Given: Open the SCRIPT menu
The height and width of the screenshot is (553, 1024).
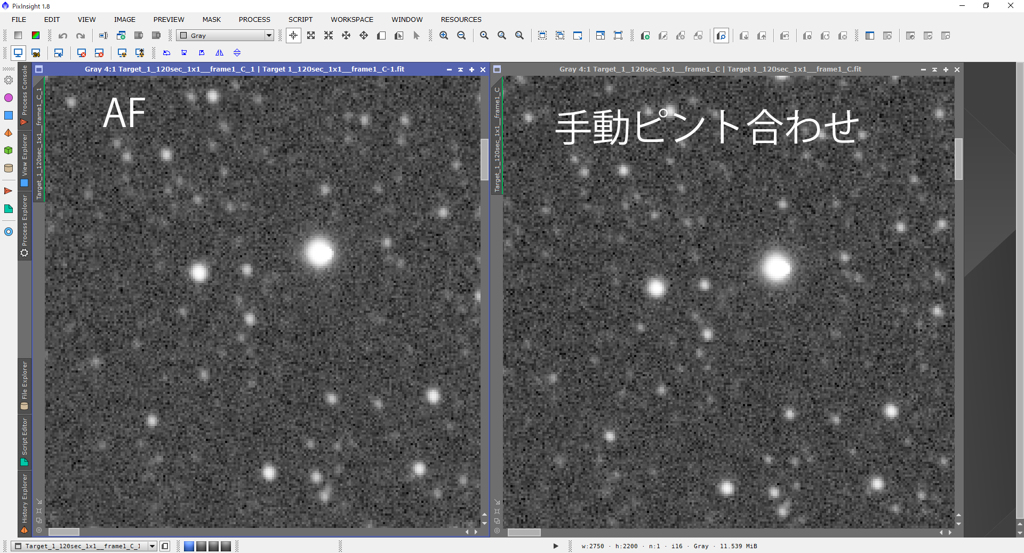Looking at the screenshot, I should click(x=300, y=20).
